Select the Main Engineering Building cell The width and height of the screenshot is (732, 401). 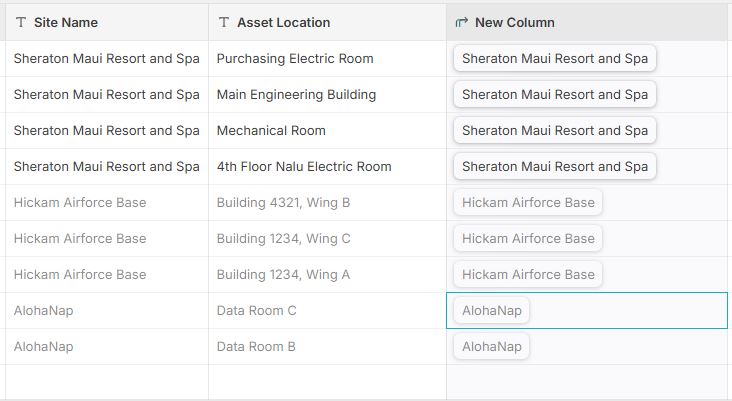[x=327, y=95]
